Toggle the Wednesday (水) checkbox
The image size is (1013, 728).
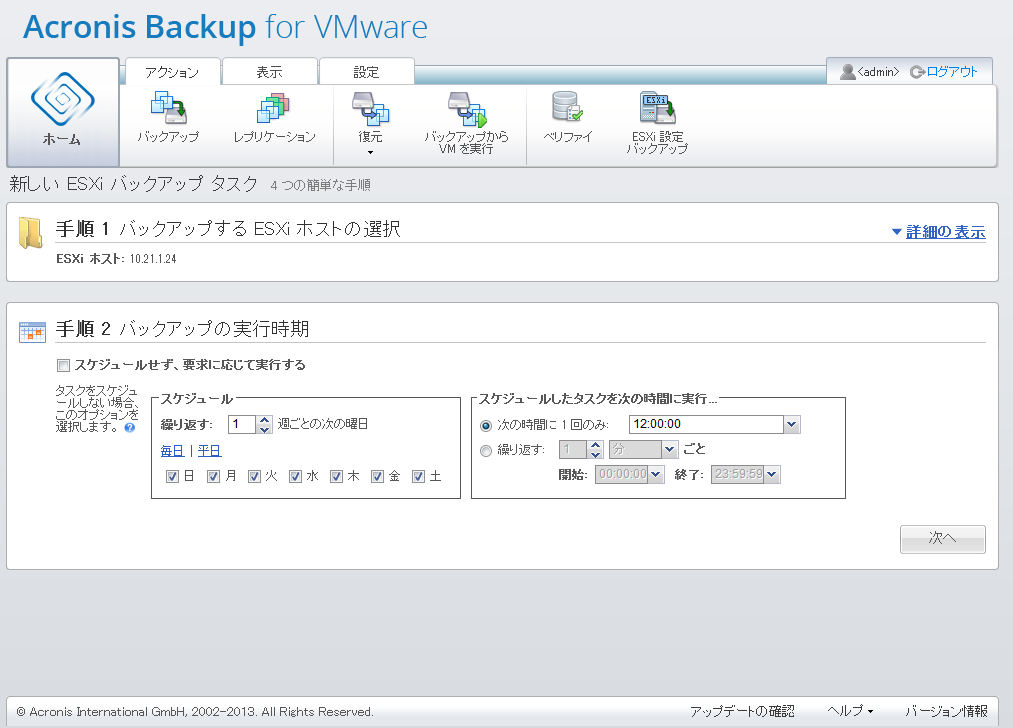(295, 477)
